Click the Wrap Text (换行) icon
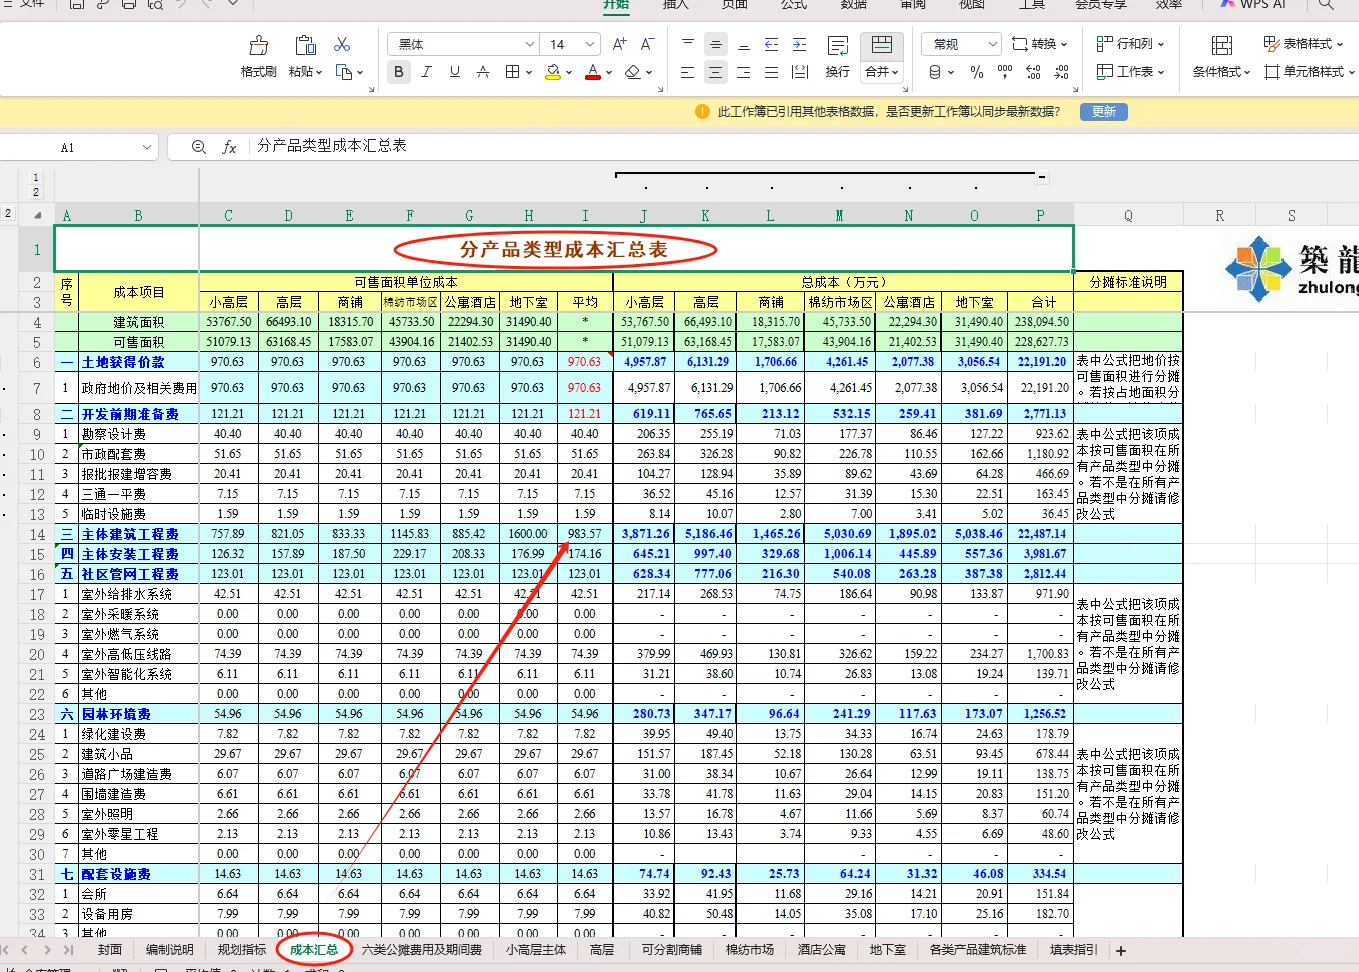Image resolution: width=1359 pixels, height=972 pixels. point(838,46)
